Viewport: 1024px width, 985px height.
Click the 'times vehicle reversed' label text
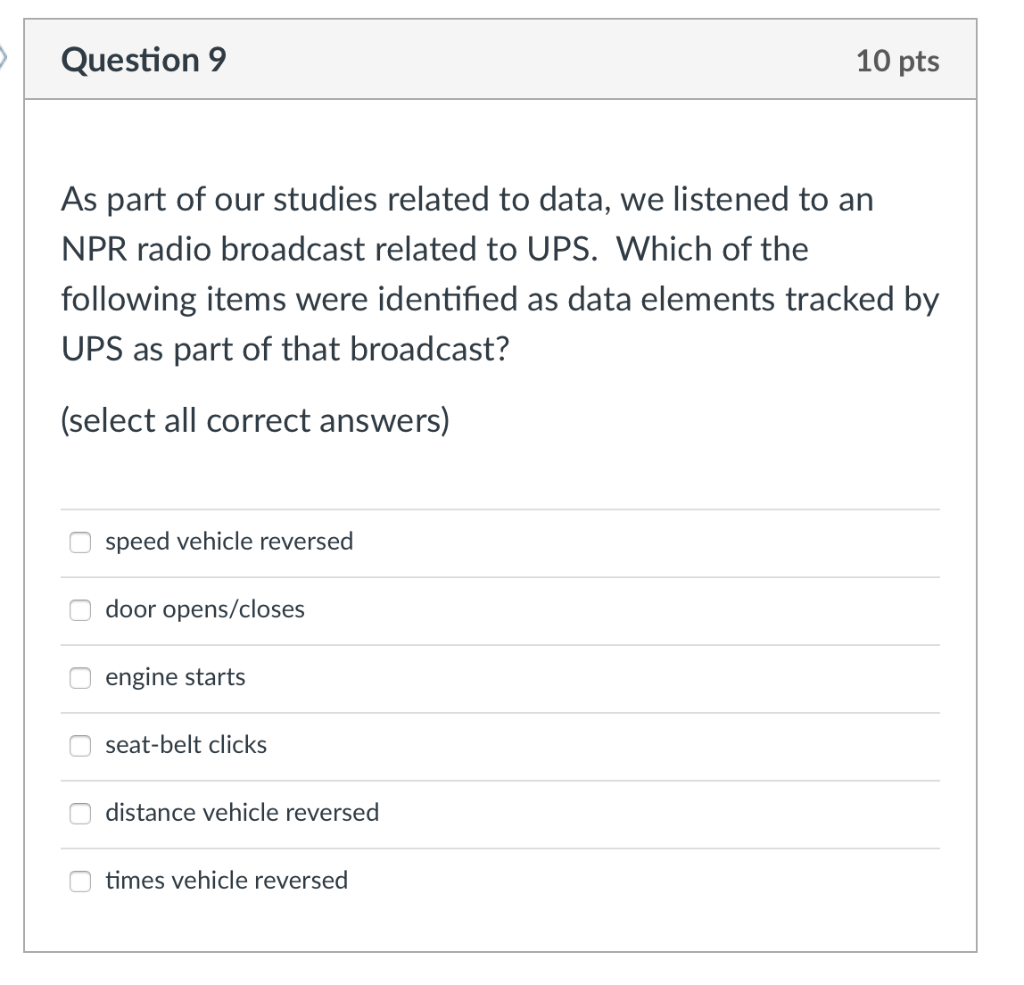point(227,881)
